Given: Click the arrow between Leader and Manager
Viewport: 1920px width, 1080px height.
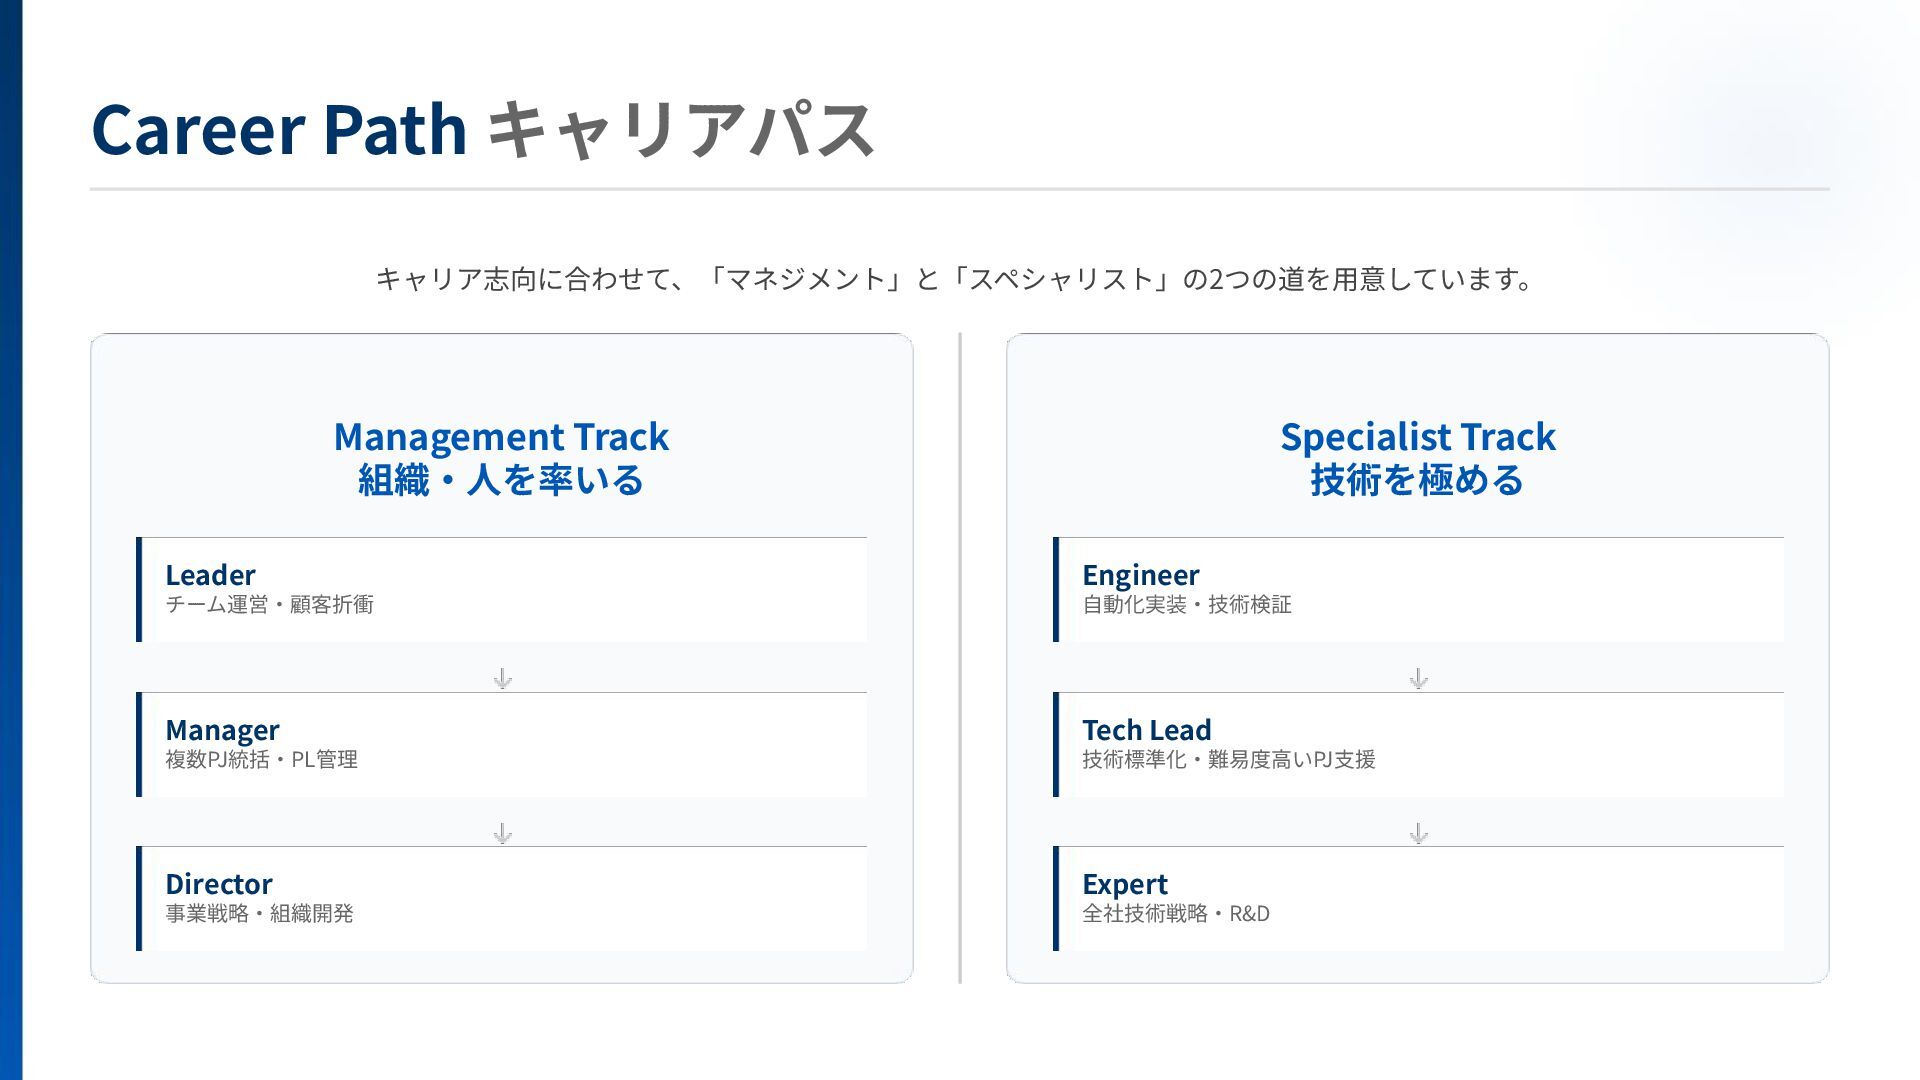Looking at the screenshot, I should point(502,679).
